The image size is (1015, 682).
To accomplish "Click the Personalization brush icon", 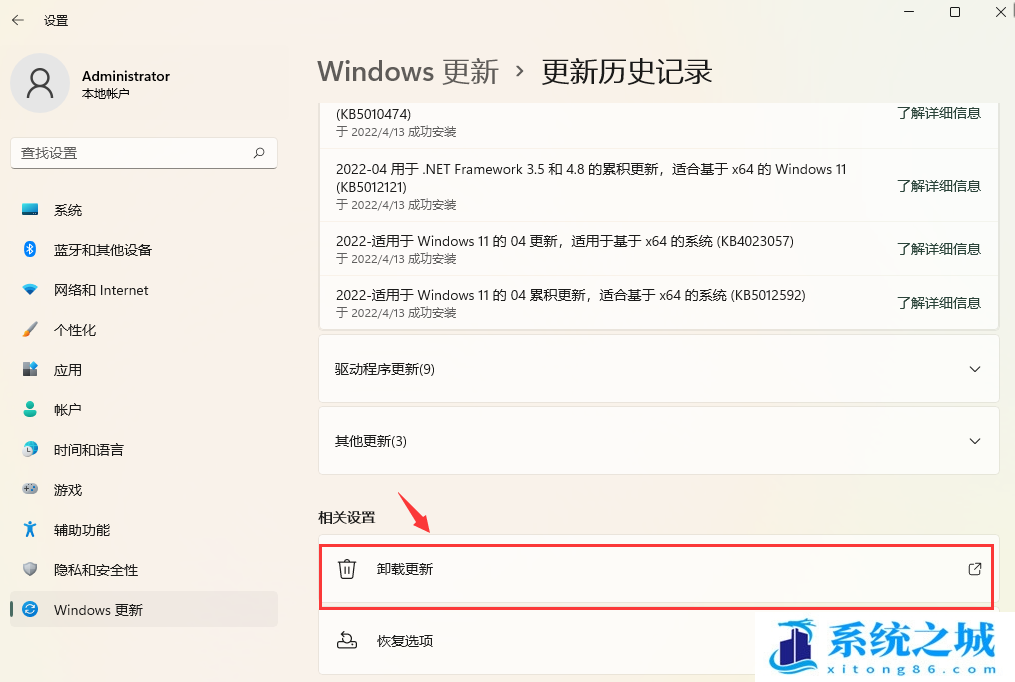I will coord(30,330).
